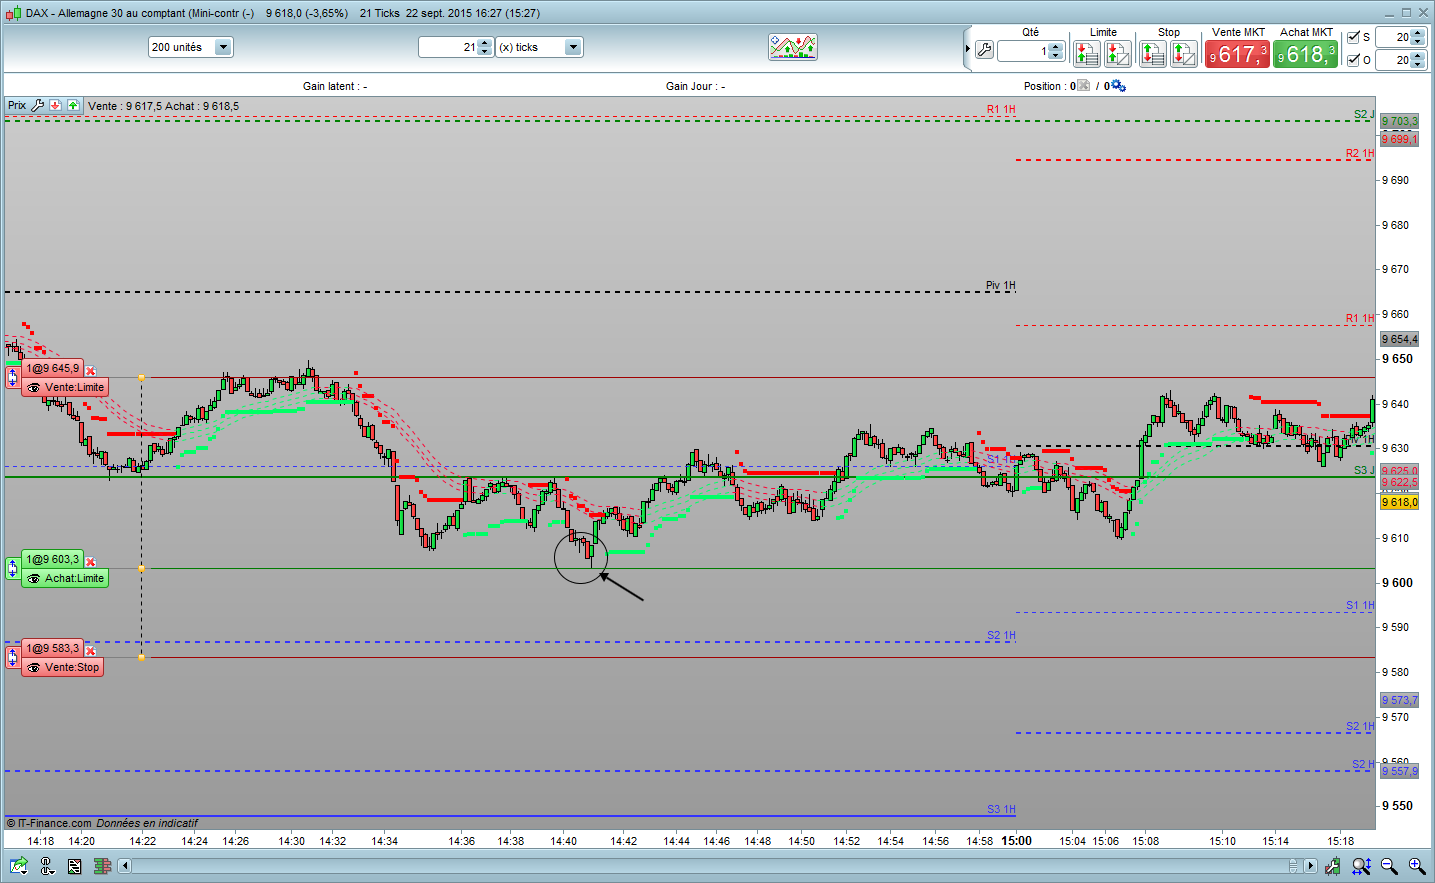1435x883 pixels.
Task: Open the 200 unités dropdown
Action: 223,47
